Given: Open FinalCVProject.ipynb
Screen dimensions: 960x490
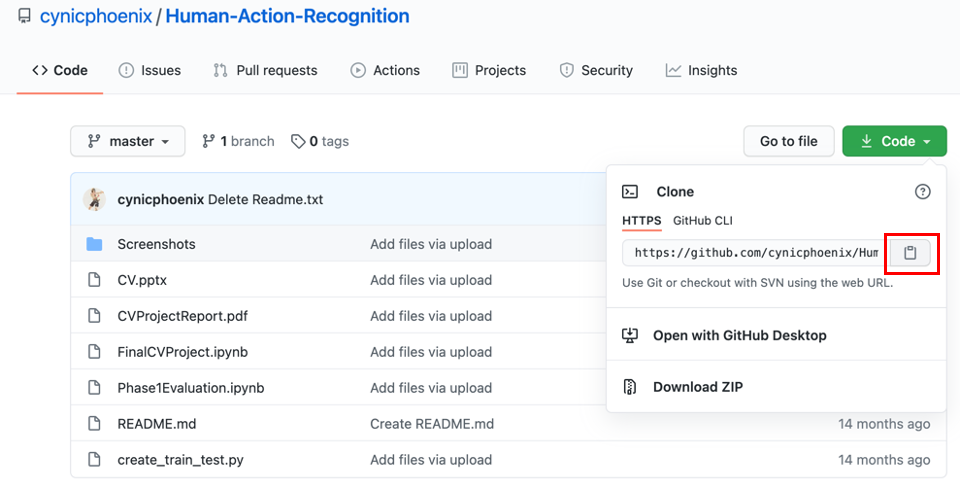Looking at the screenshot, I should click(182, 352).
